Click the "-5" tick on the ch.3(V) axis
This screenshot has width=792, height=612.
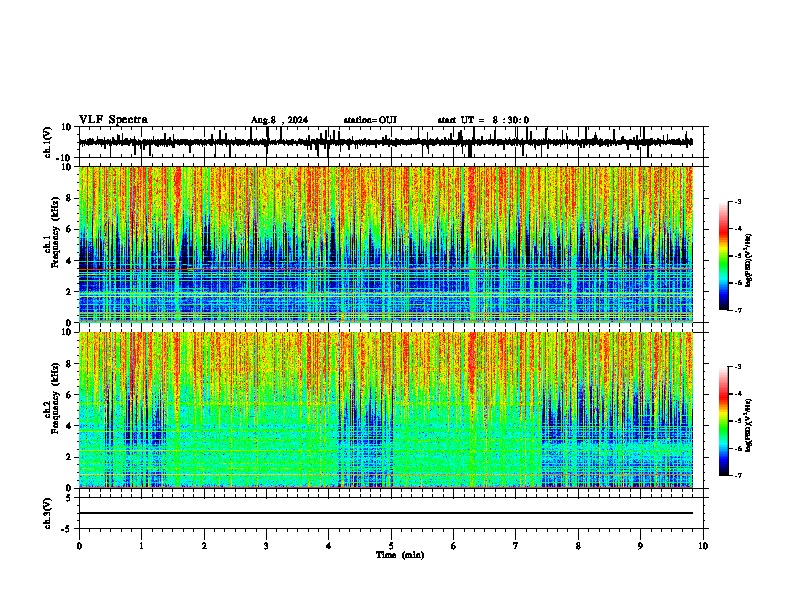pyautogui.click(x=67, y=529)
